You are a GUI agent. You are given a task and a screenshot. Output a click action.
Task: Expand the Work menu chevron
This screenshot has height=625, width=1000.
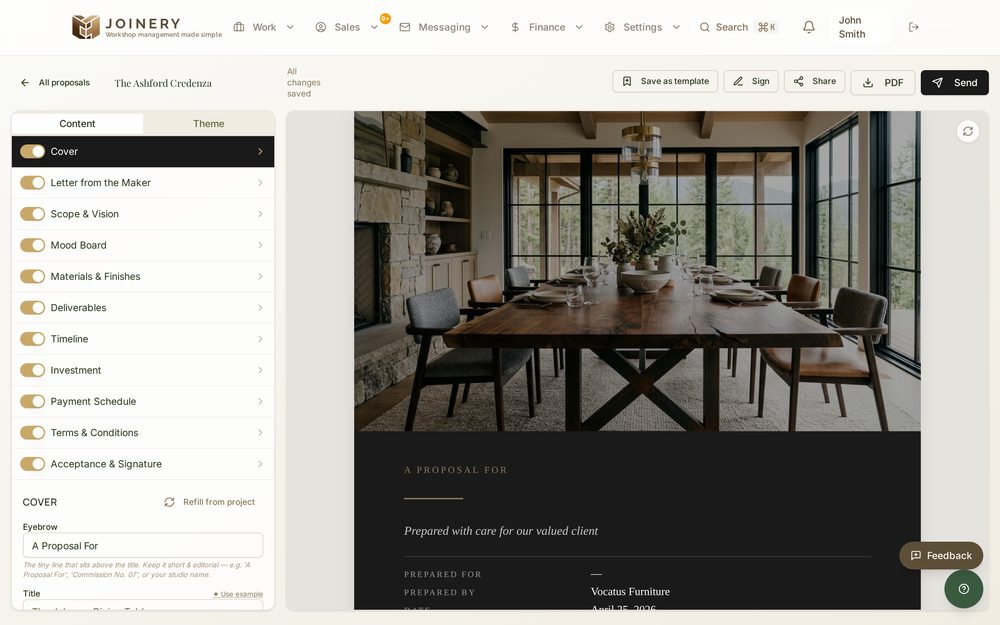coord(290,27)
